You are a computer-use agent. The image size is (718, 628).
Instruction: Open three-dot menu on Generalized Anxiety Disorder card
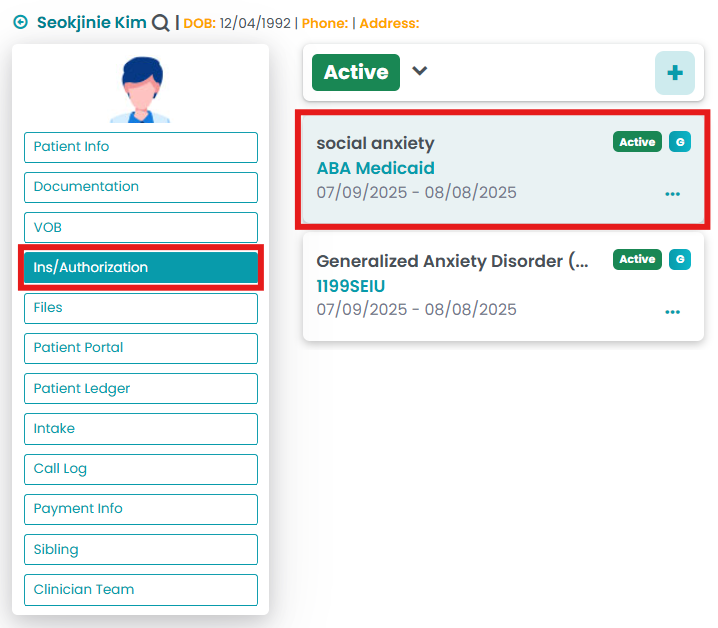click(x=672, y=312)
